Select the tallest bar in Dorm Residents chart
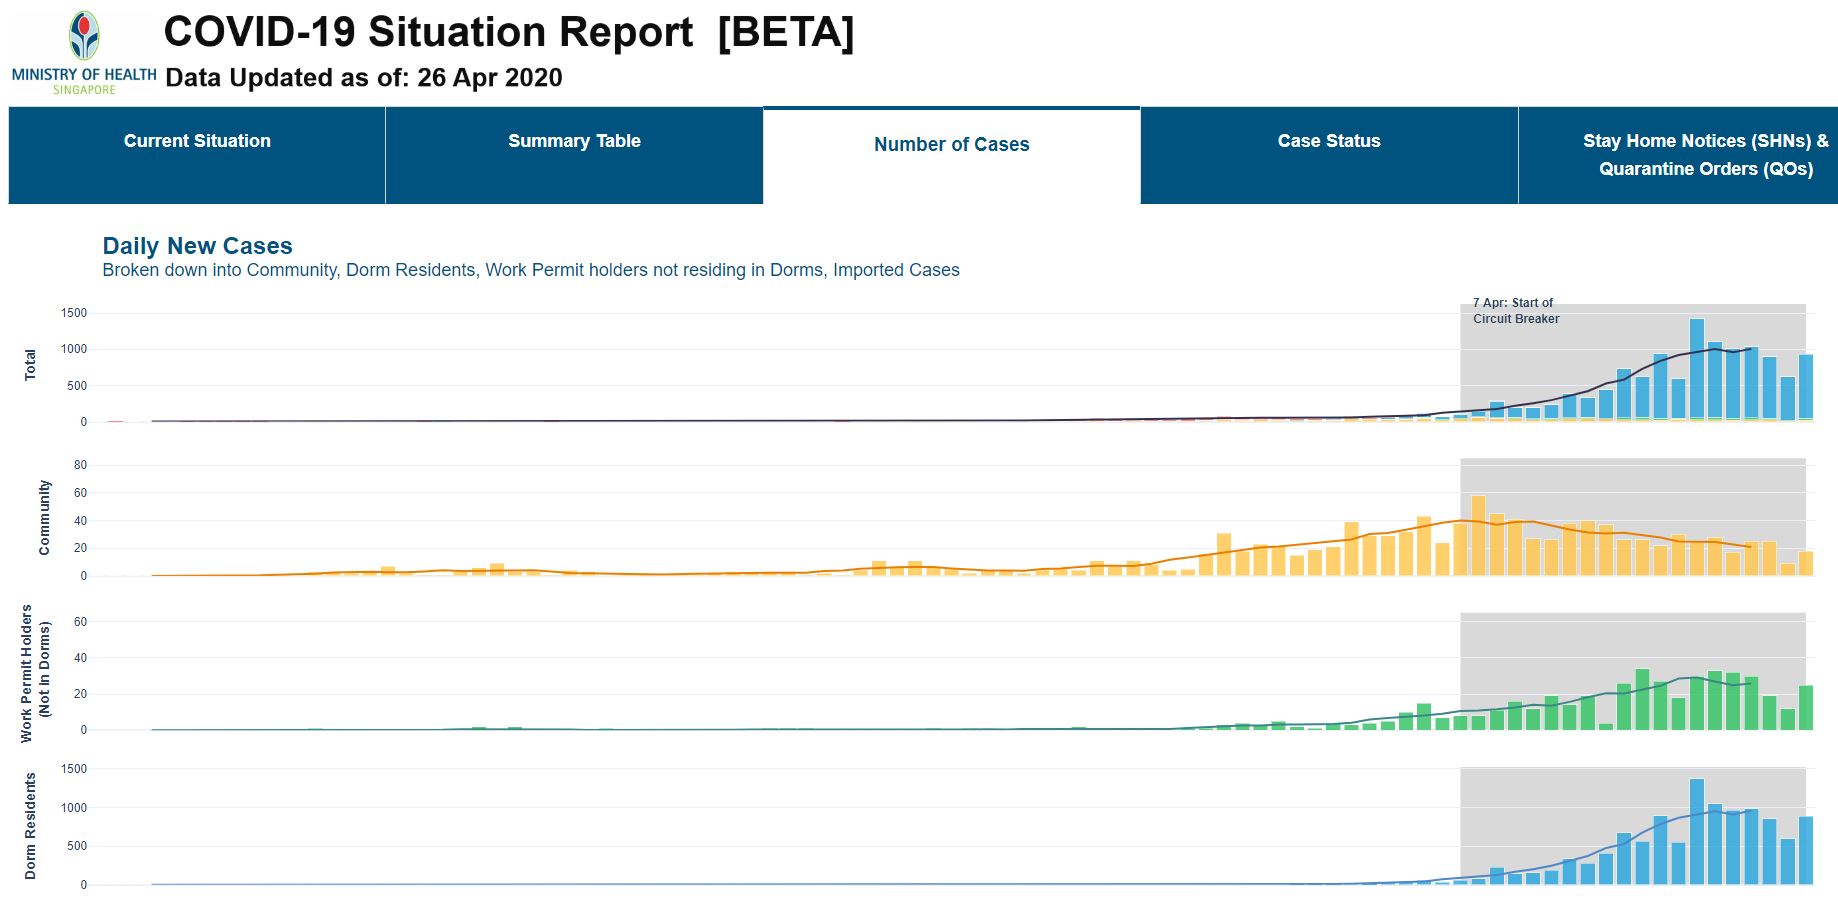The width and height of the screenshot is (1838, 904). [1696, 831]
